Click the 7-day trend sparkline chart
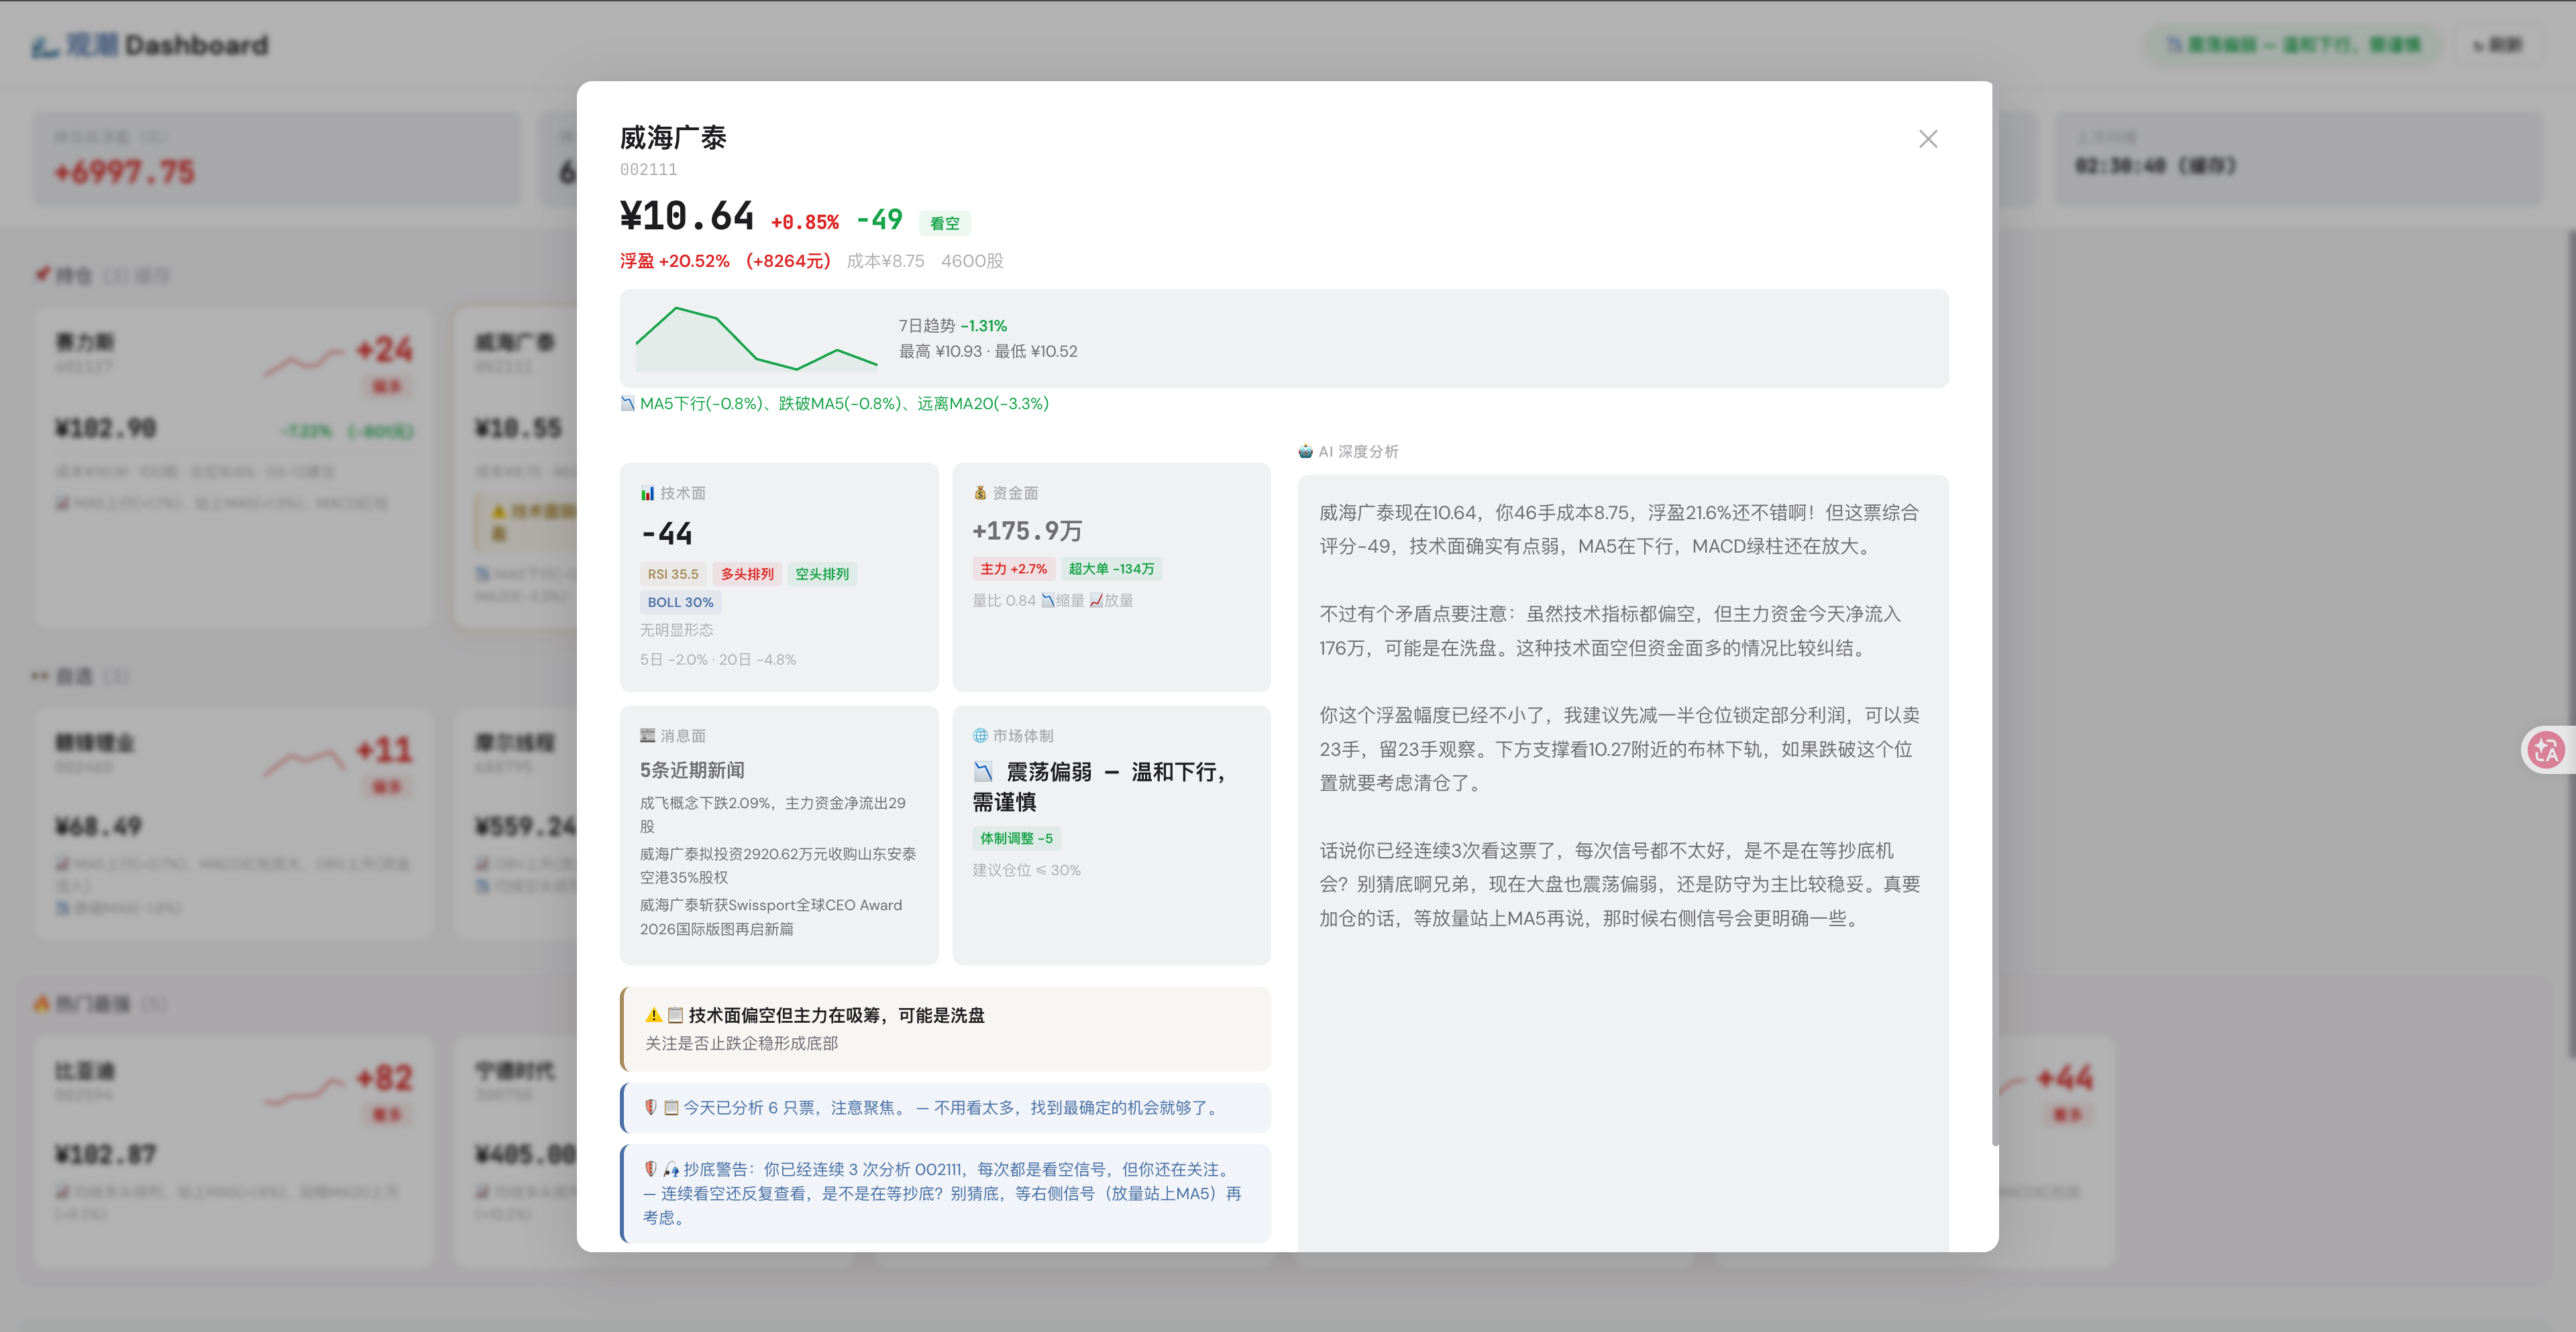The image size is (2576, 1332). [757, 339]
